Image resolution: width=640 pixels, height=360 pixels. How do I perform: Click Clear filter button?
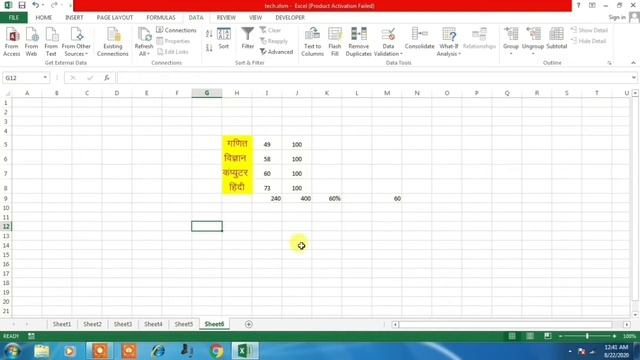click(270, 30)
